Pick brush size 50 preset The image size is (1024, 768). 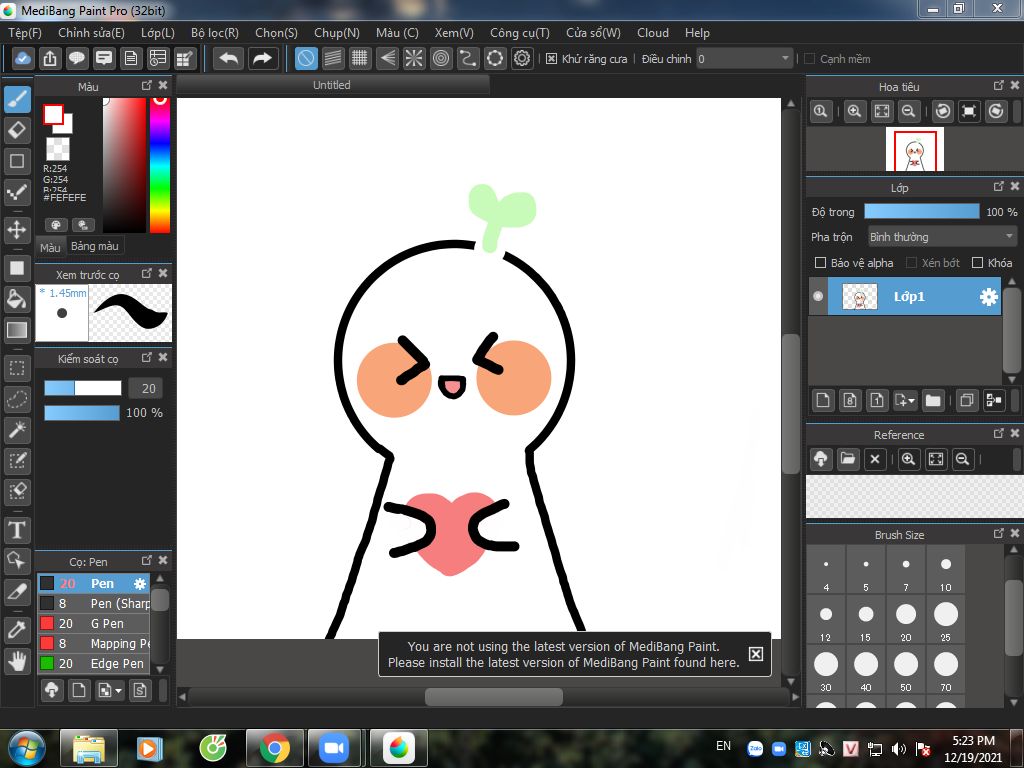click(x=906, y=669)
